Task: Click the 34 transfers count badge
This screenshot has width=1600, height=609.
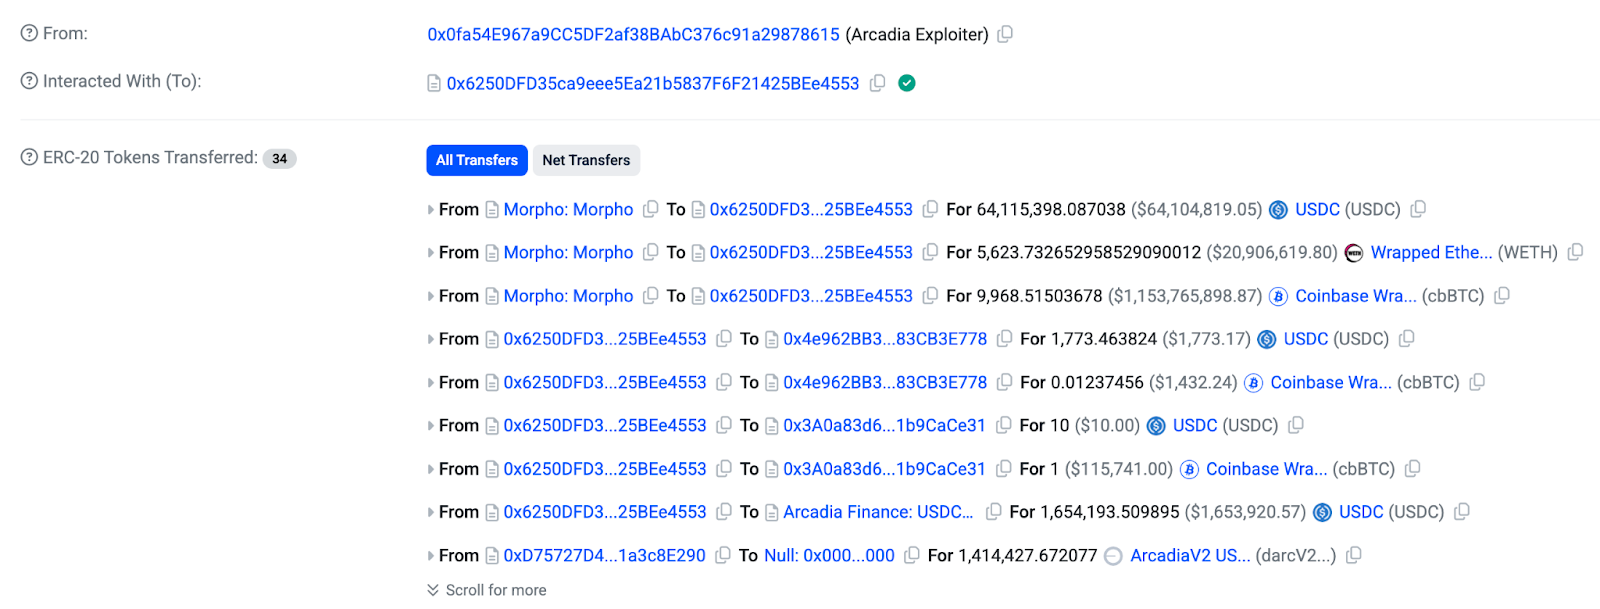Action: click(x=280, y=158)
